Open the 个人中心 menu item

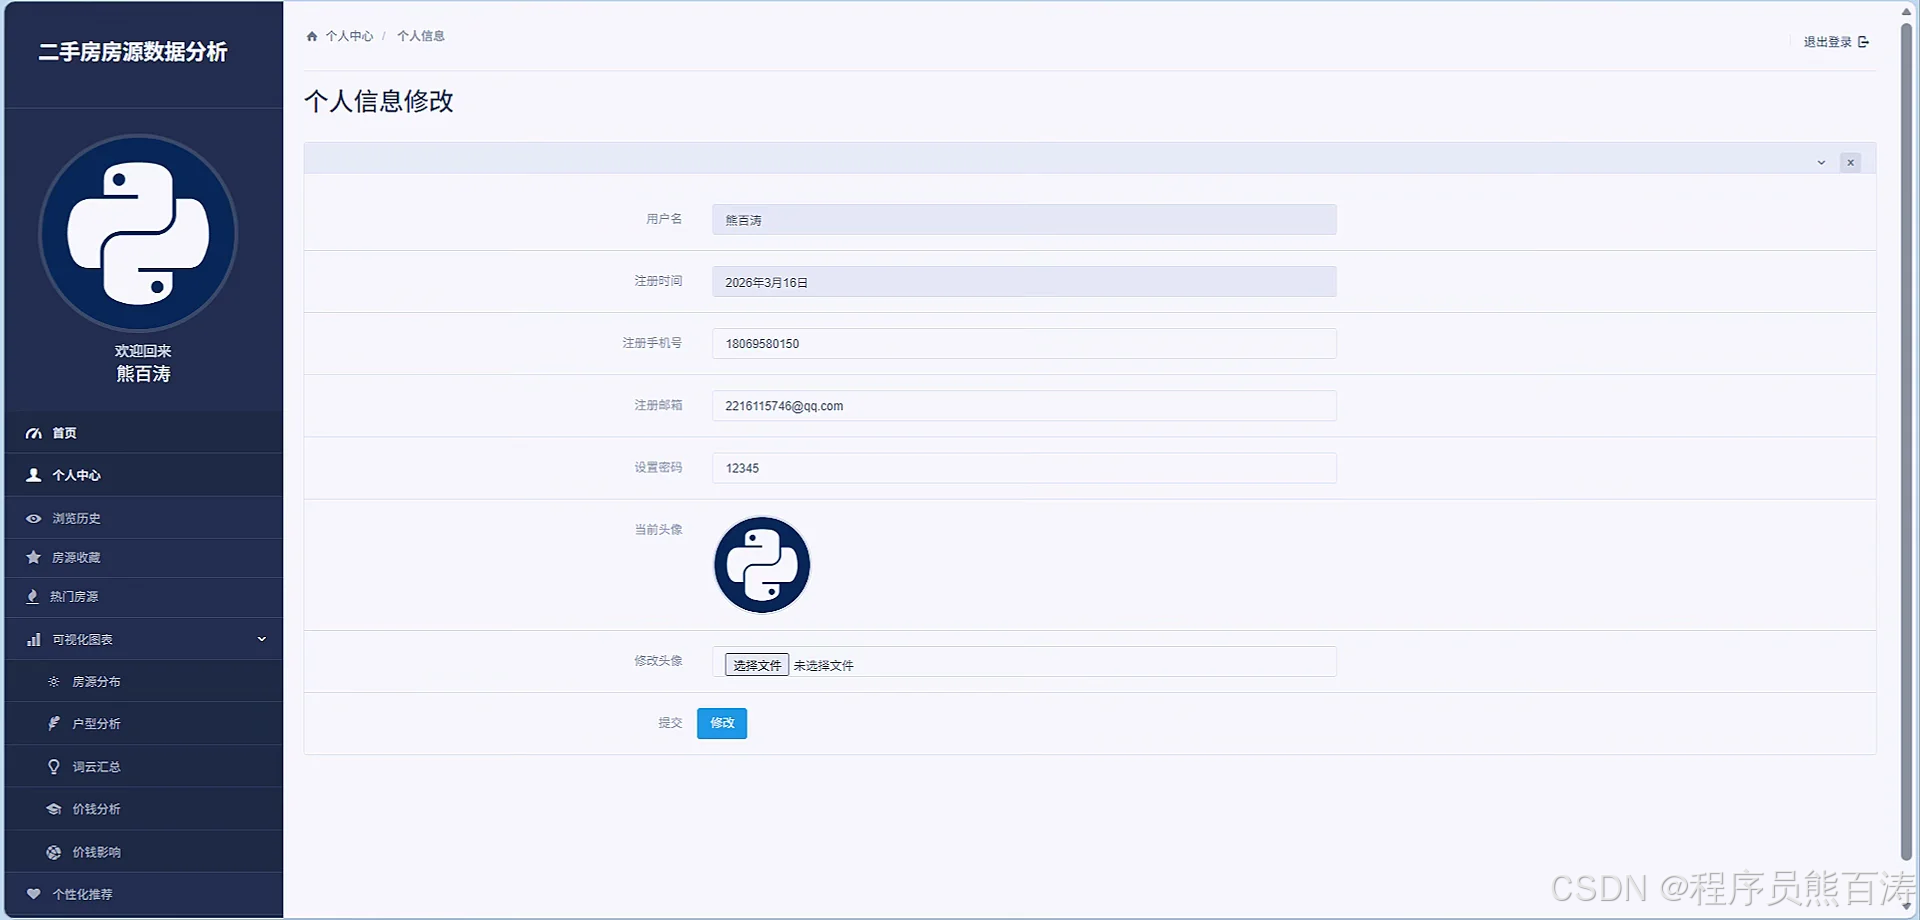pyautogui.click(x=144, y=475)
